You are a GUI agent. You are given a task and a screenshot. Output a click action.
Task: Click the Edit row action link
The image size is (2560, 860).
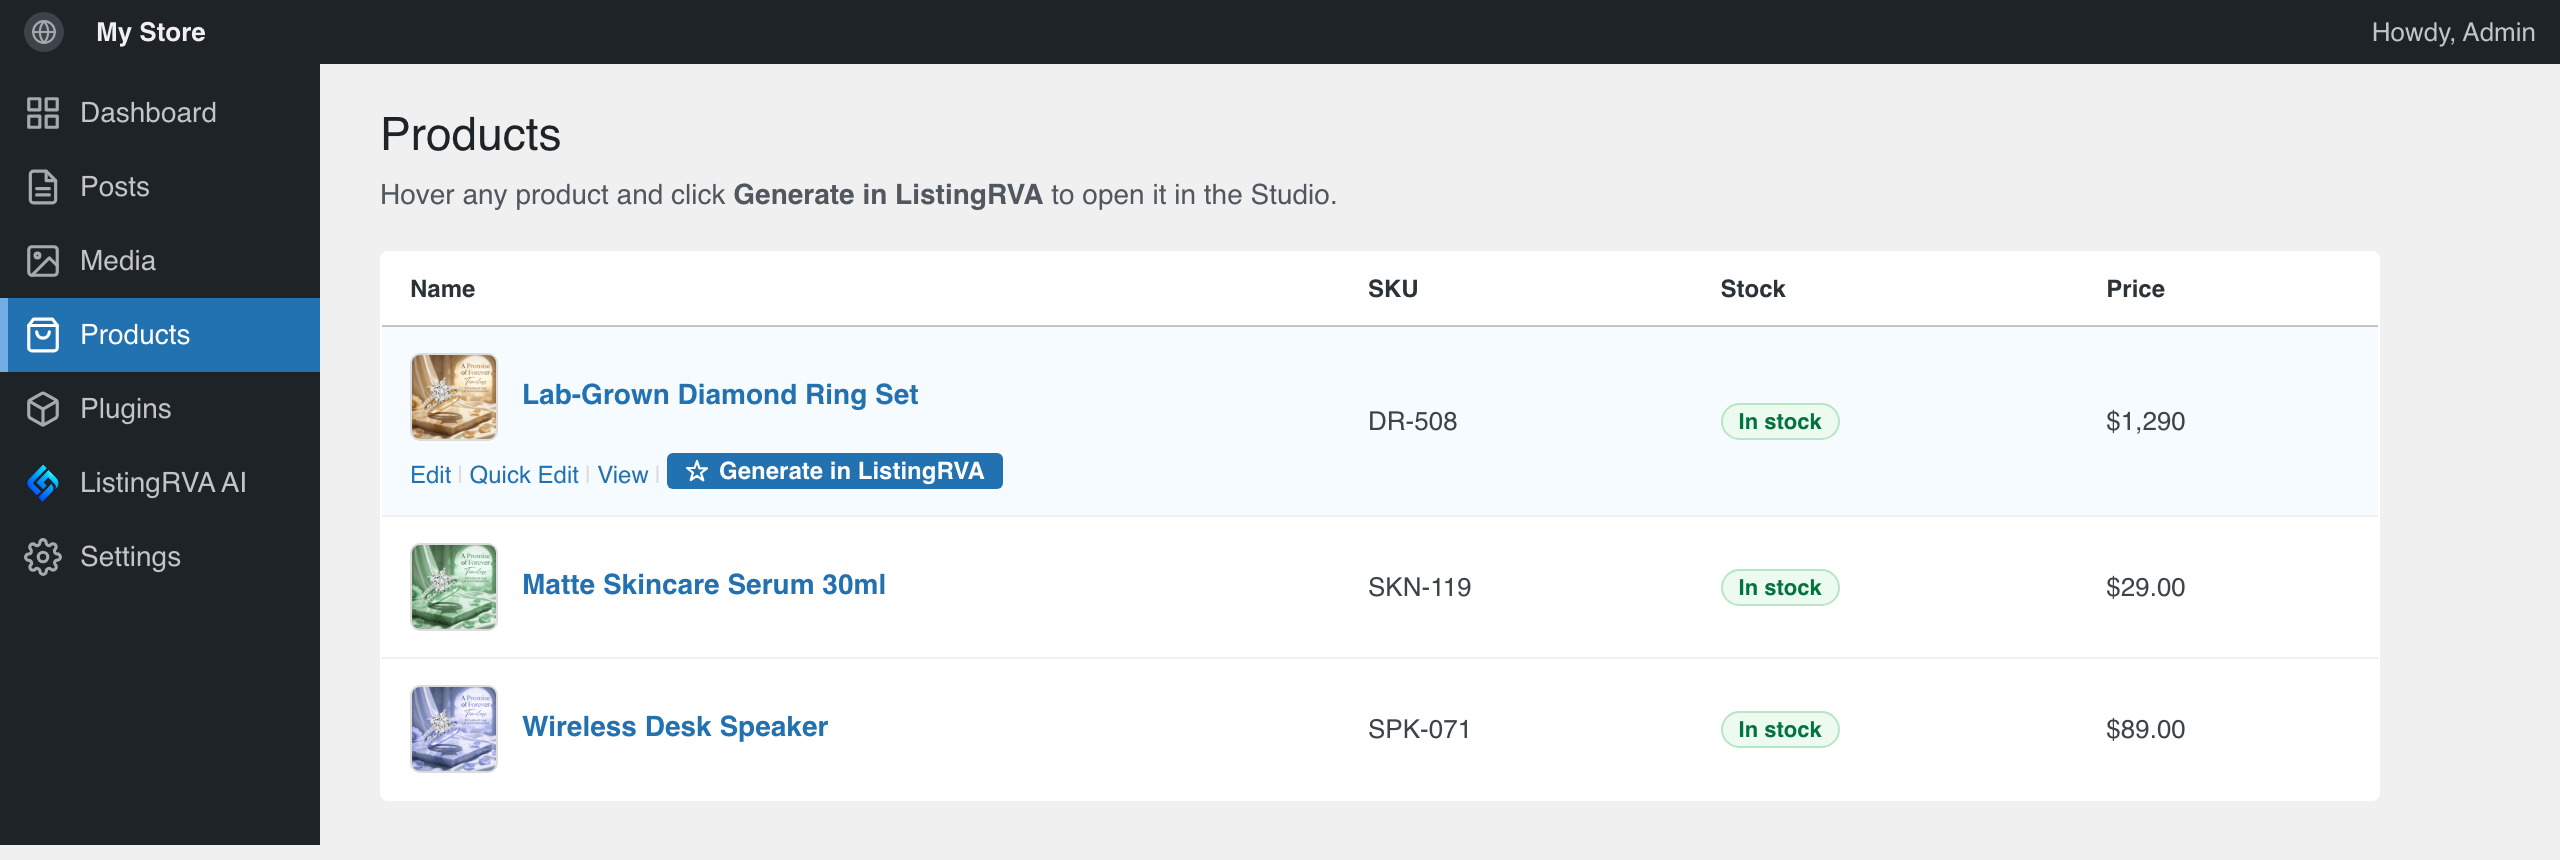[x=431, y=474]
